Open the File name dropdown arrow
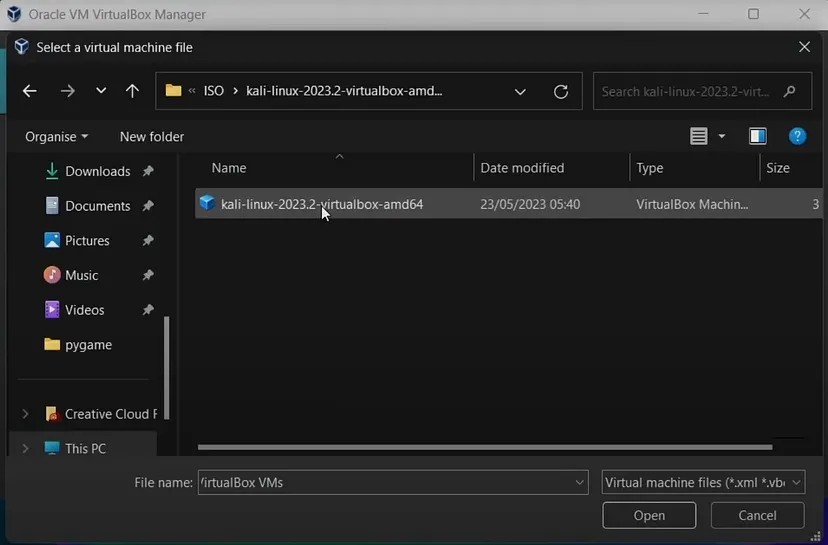Viewport: 828px width, 545px height. click(579, 483)
